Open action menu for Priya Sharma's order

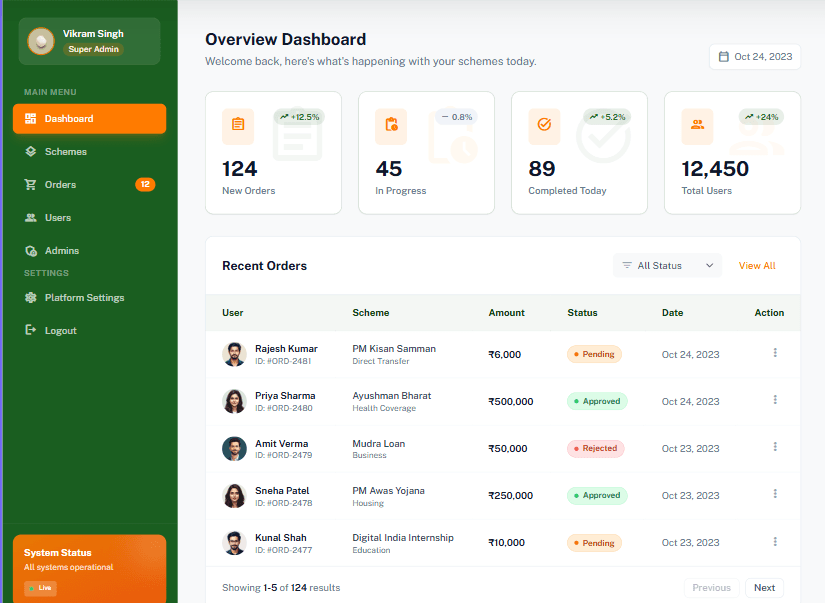(775, 400)
